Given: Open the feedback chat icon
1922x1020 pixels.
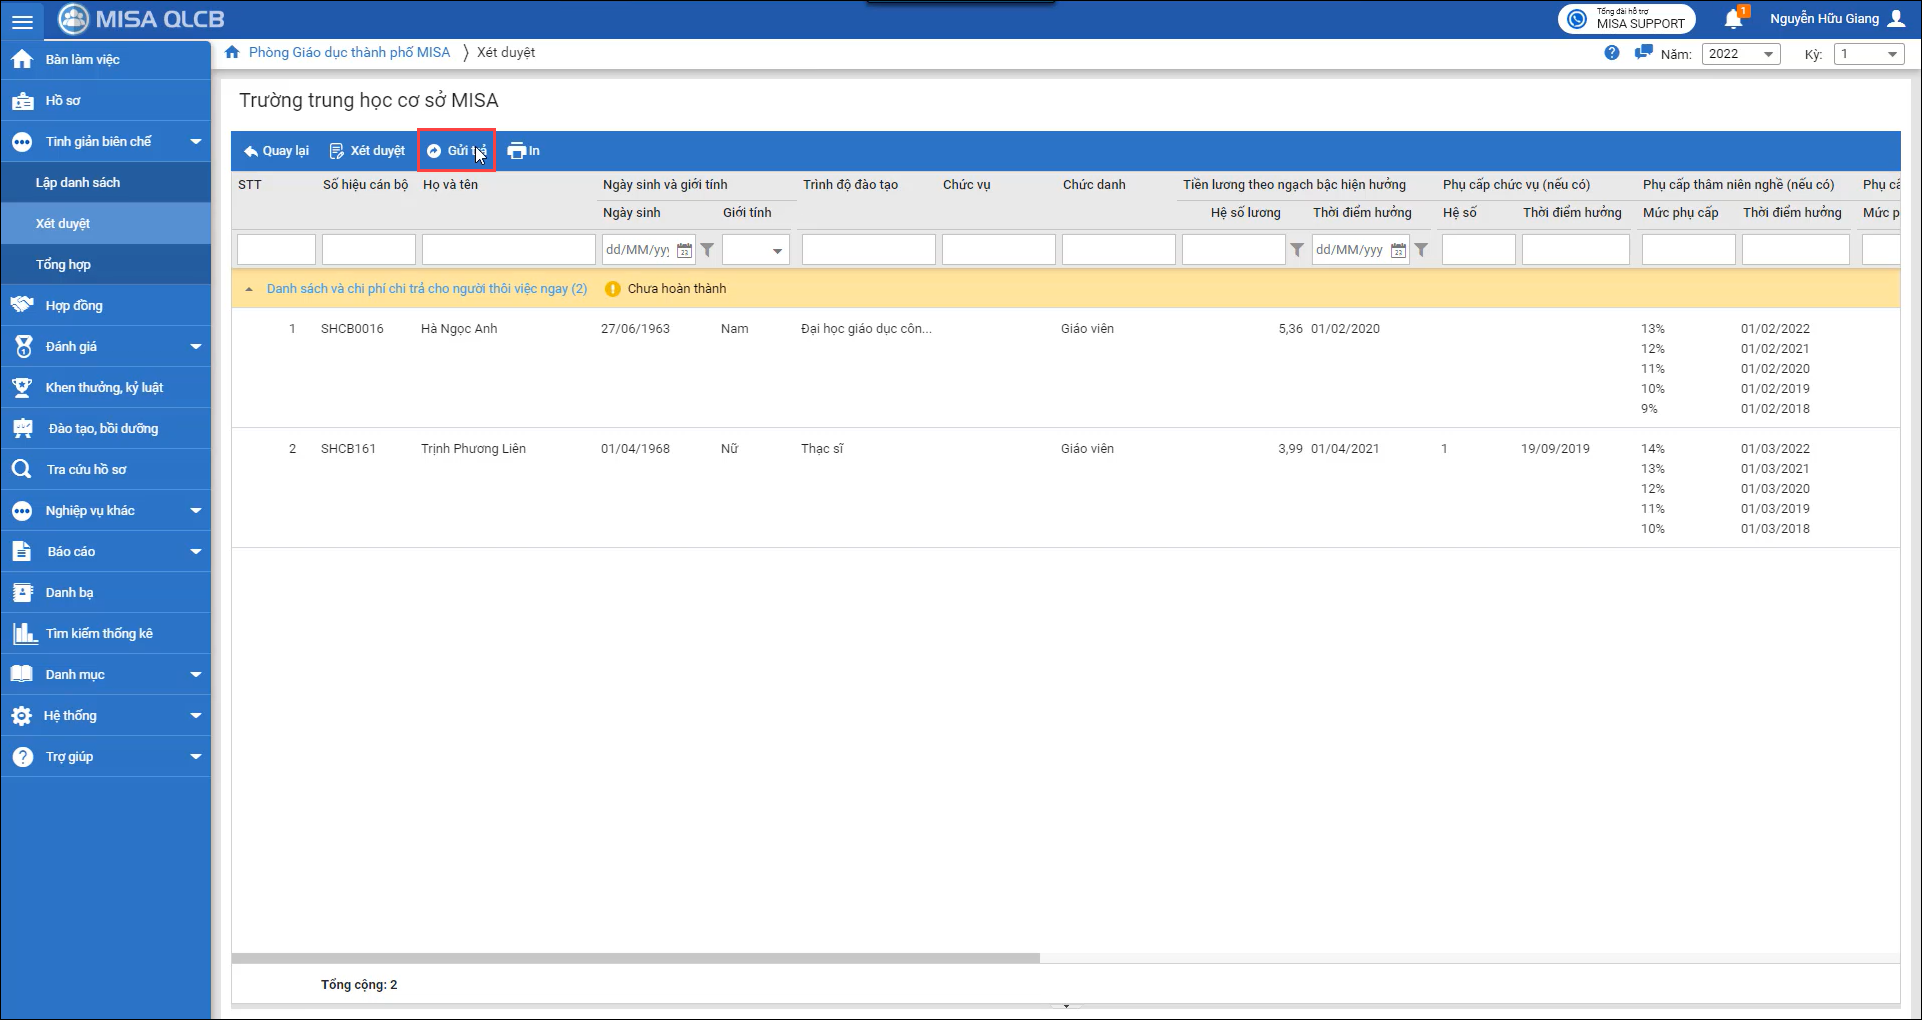Looking at the screenshot, I should [1642, 53].
